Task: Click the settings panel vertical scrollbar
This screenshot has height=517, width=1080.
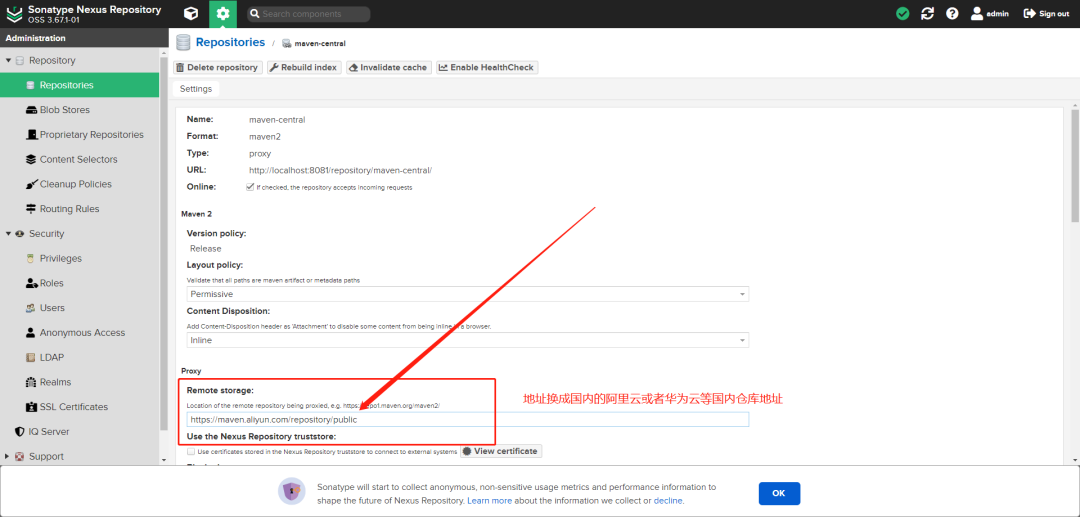Action: pos(1074,165)
